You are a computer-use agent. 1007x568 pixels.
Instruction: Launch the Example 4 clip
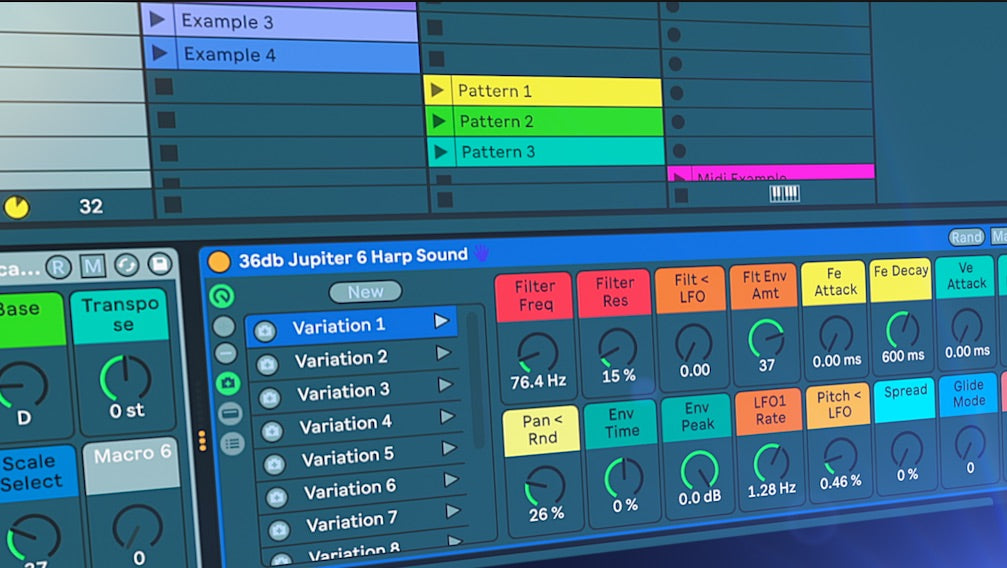(x=158, y=54)
